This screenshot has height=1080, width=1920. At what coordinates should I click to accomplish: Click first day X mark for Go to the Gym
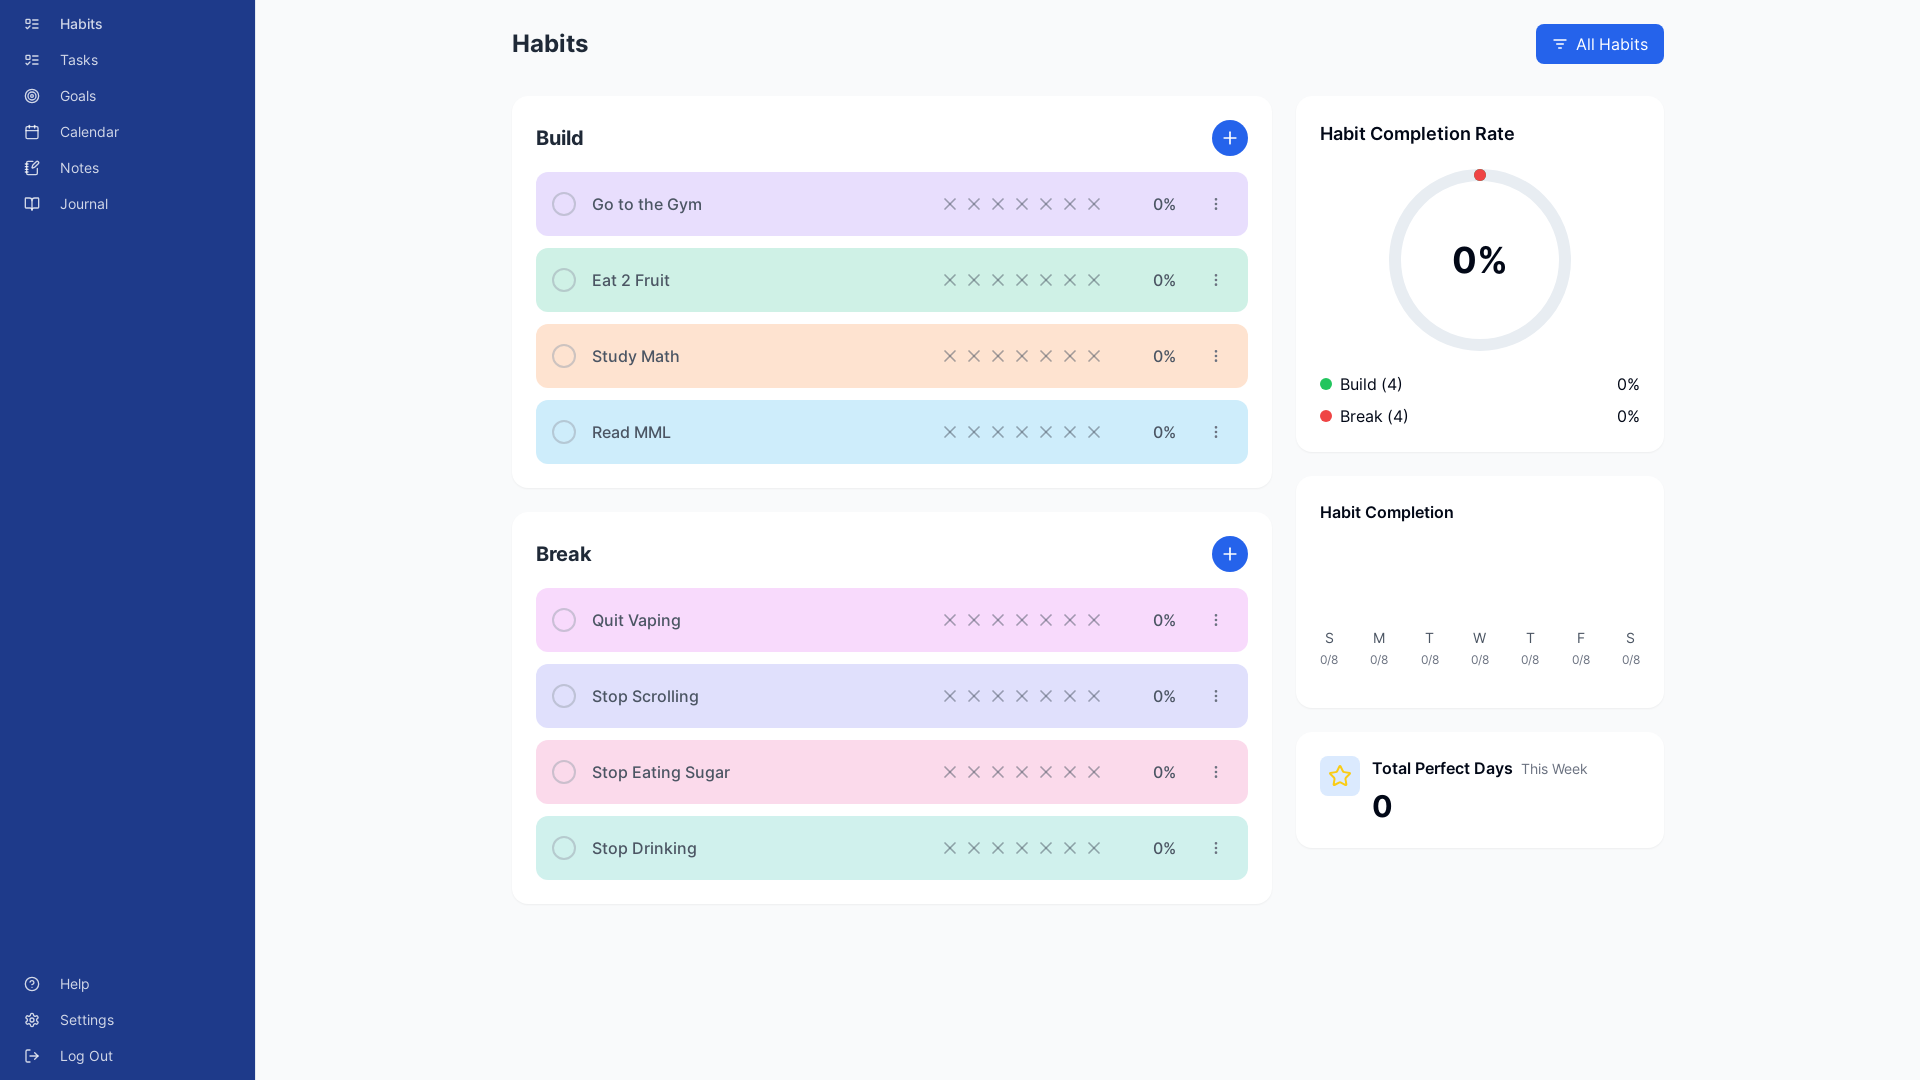tap(950, 204)
